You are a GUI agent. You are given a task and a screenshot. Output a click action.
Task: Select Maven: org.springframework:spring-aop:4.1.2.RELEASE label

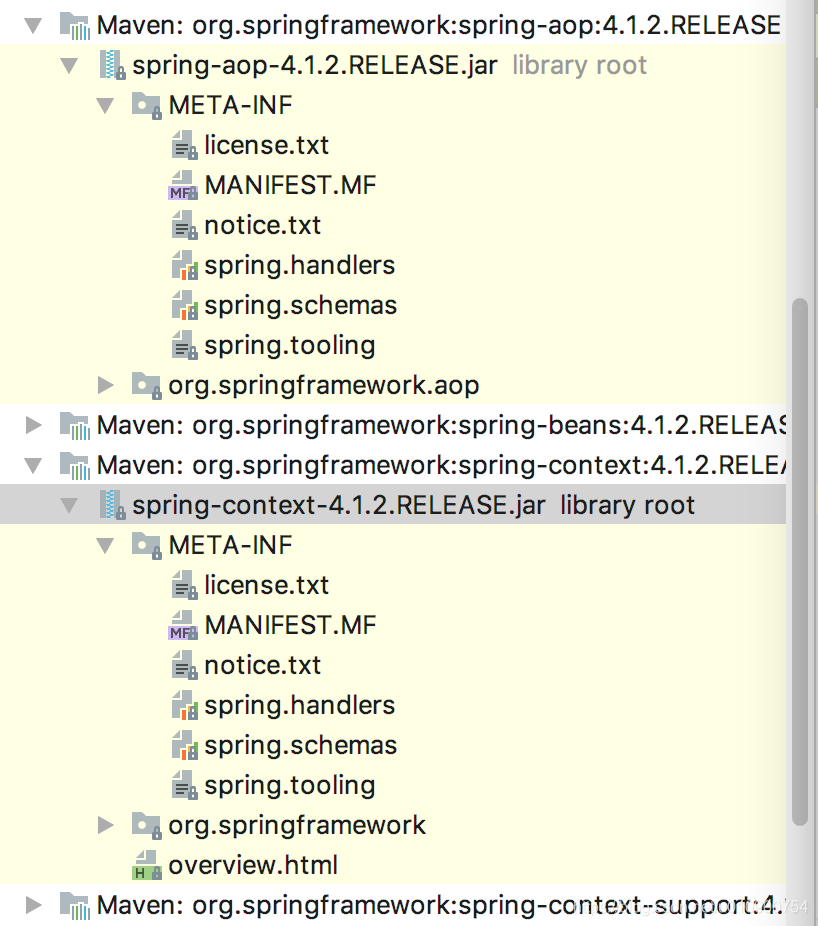(x=439, y=25)
